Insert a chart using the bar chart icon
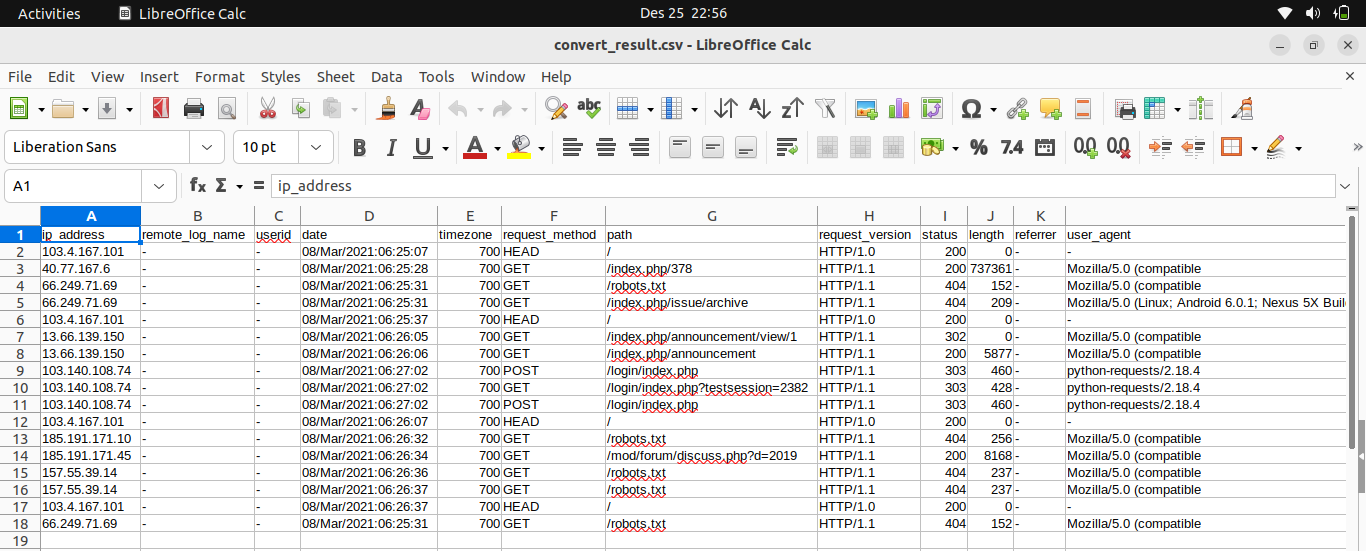Image resolution: width=1366 pixels, height=551 pixels. click(x=899, y=108)
